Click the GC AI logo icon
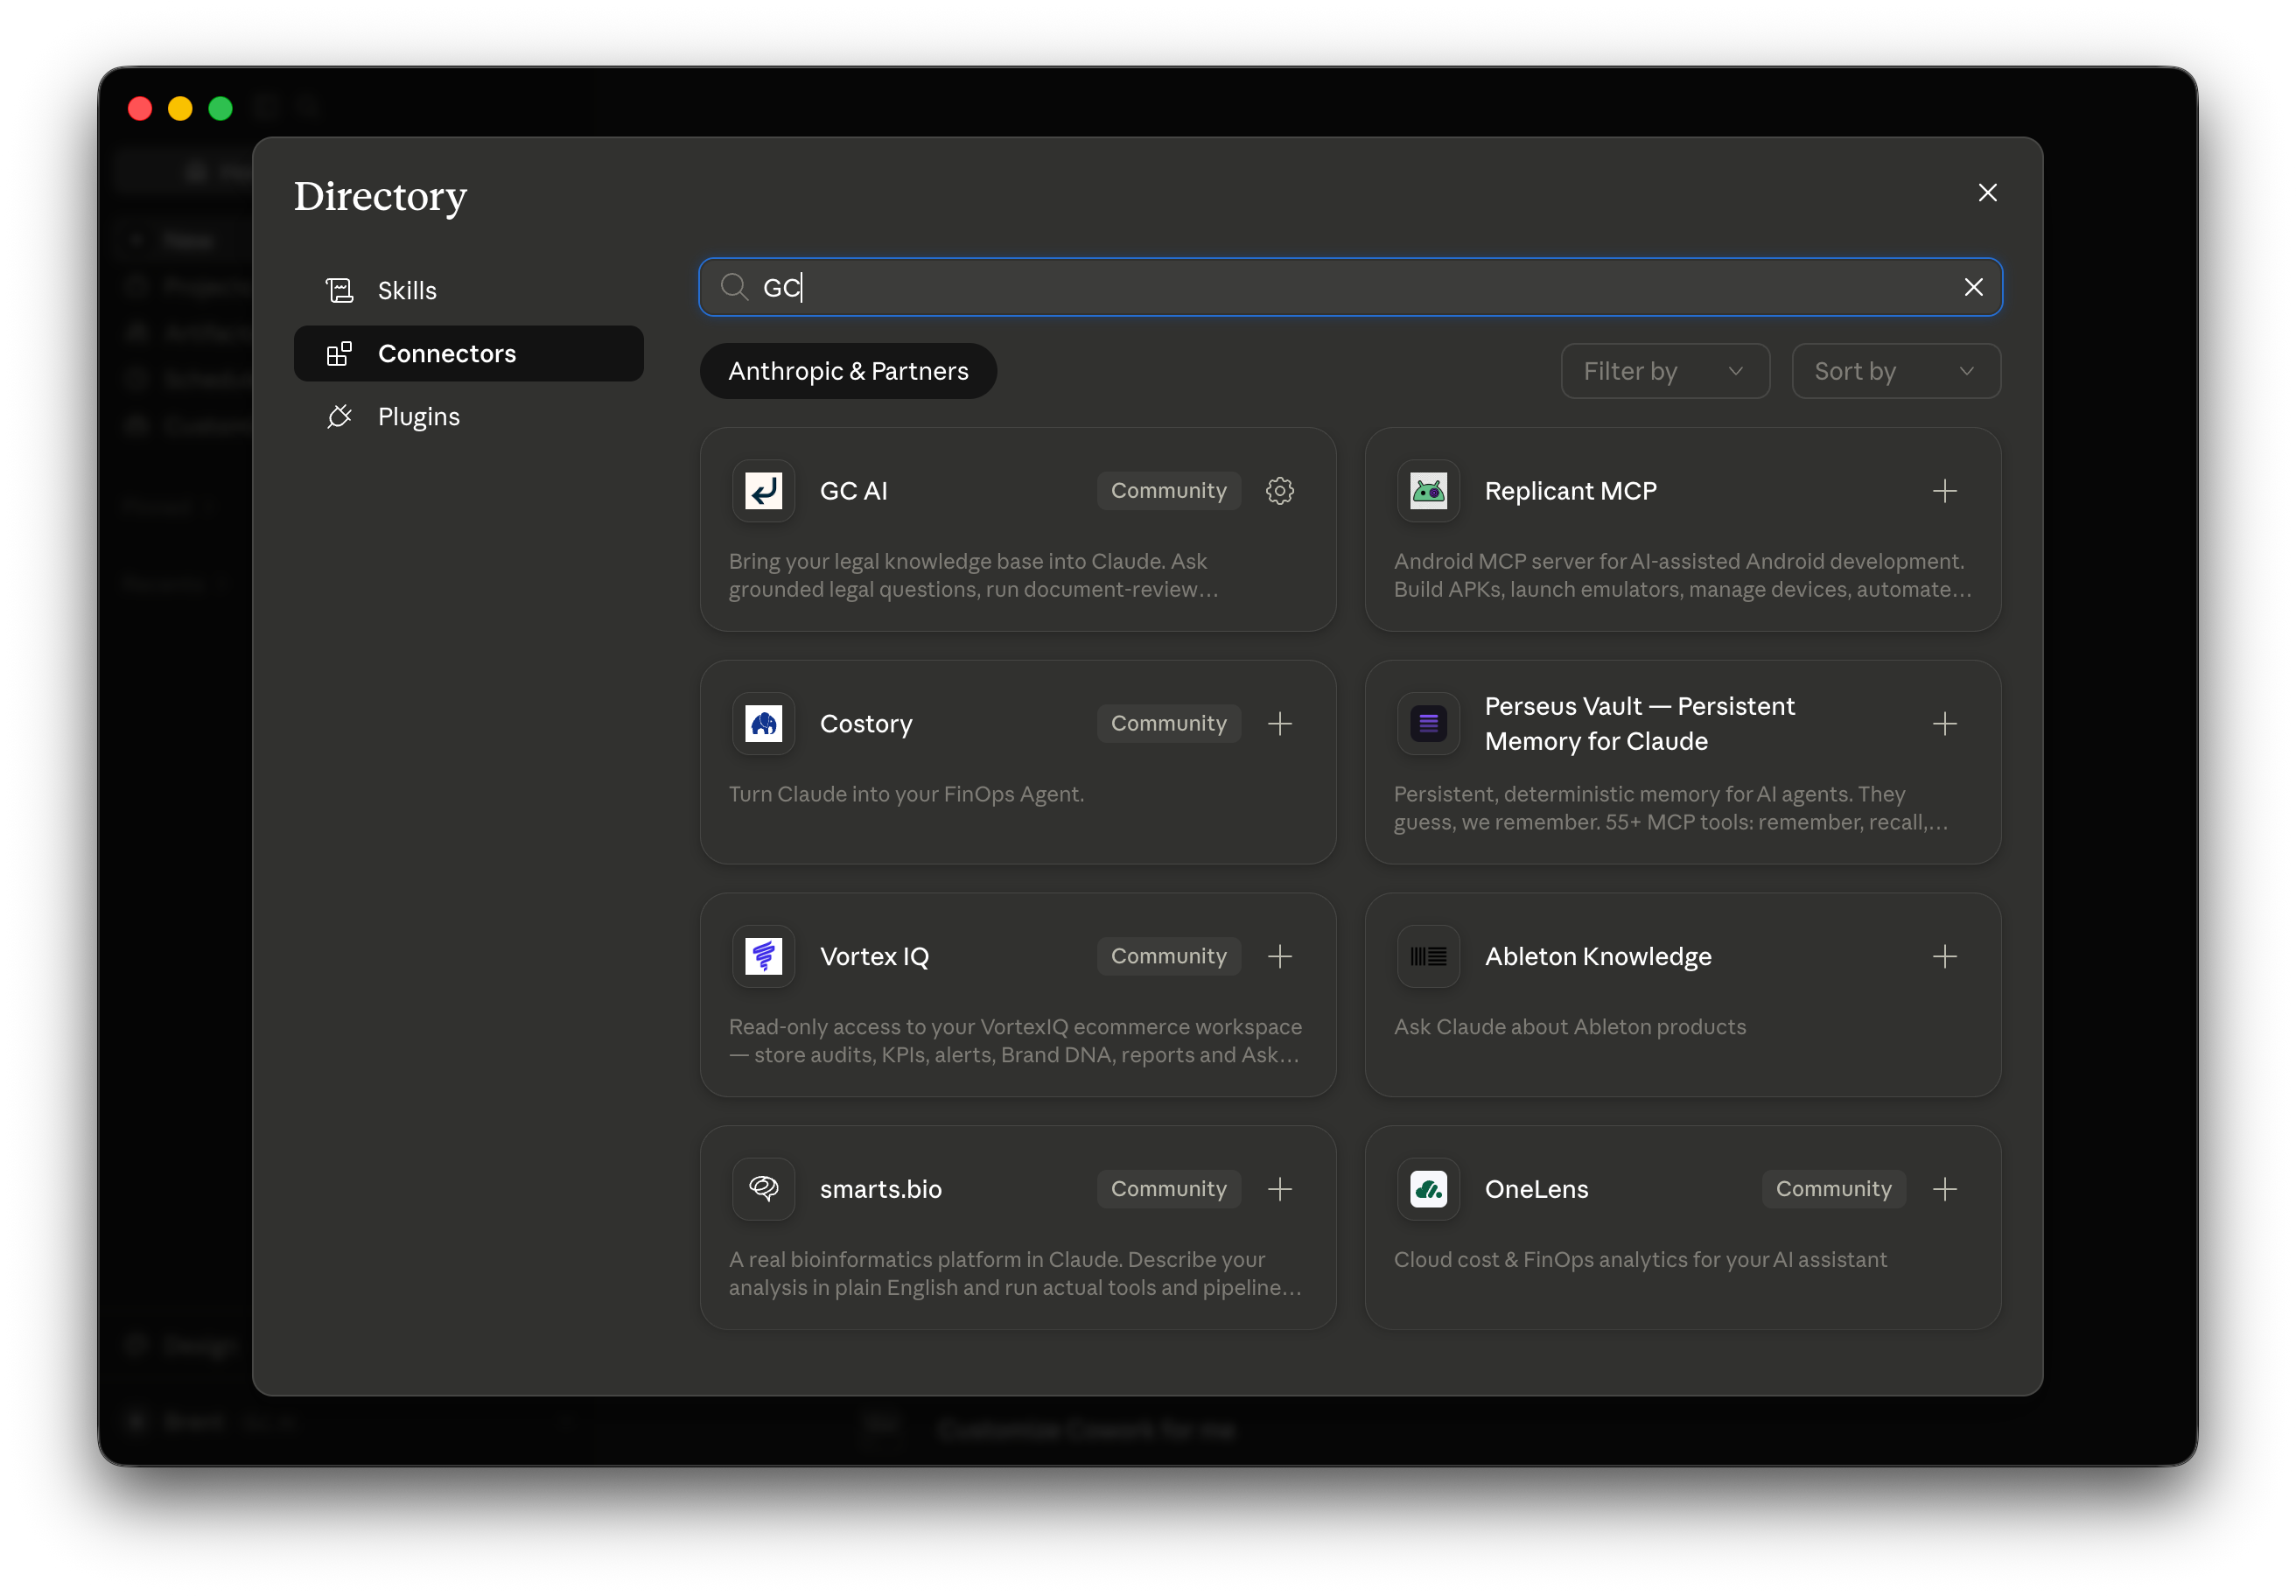Image resolution: width=2296 pixels, height=1596 pixels. 764,491
